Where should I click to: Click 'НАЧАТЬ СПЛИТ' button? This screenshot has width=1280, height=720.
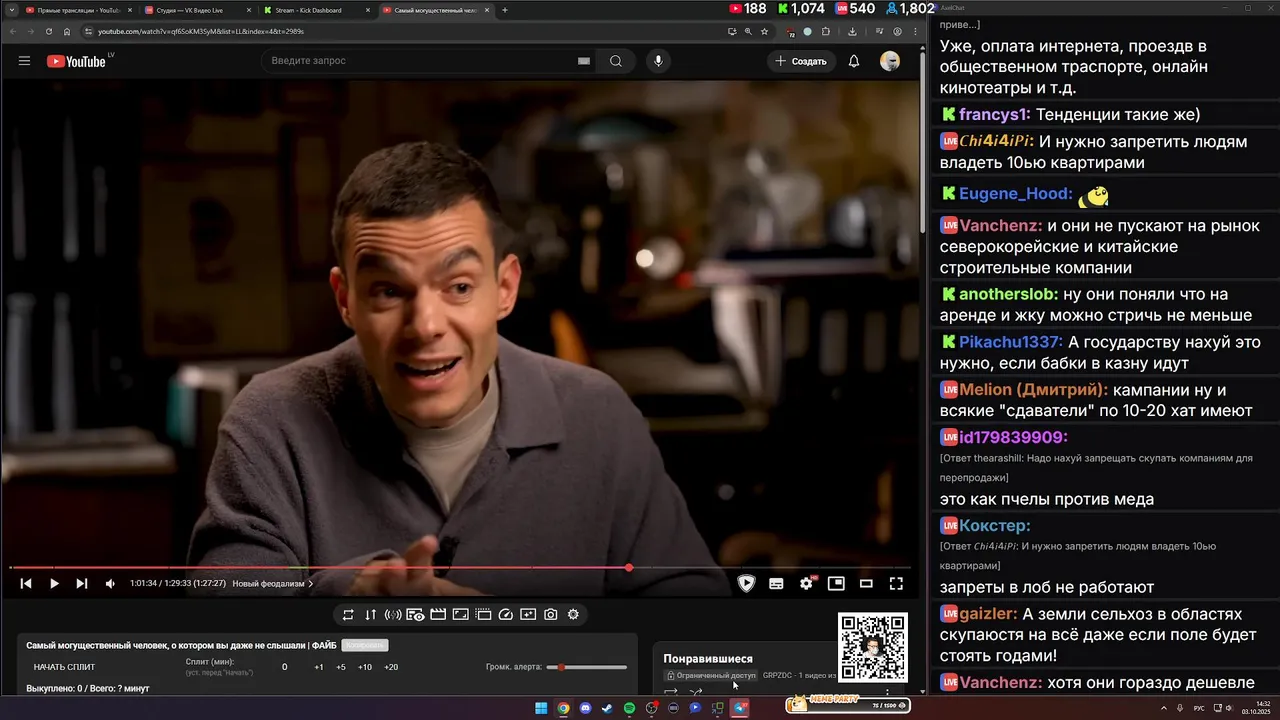65,667
